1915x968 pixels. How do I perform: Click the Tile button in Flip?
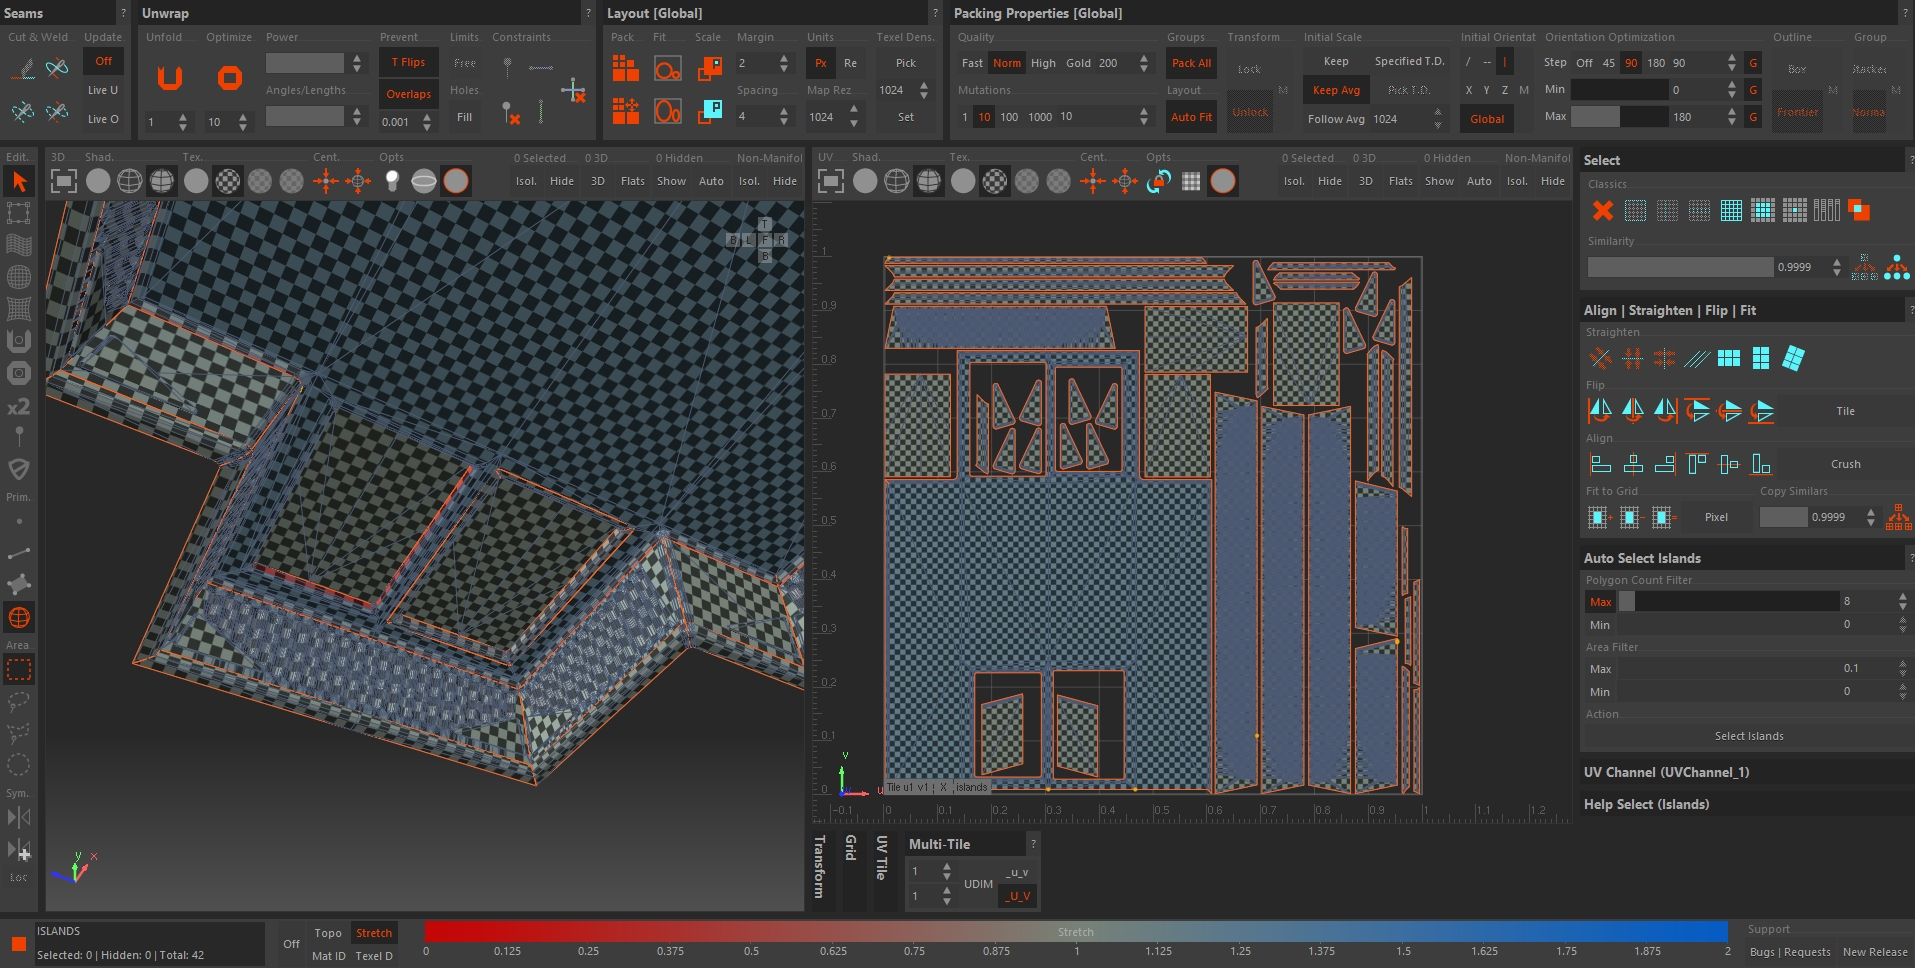[x=1846, y=411]
